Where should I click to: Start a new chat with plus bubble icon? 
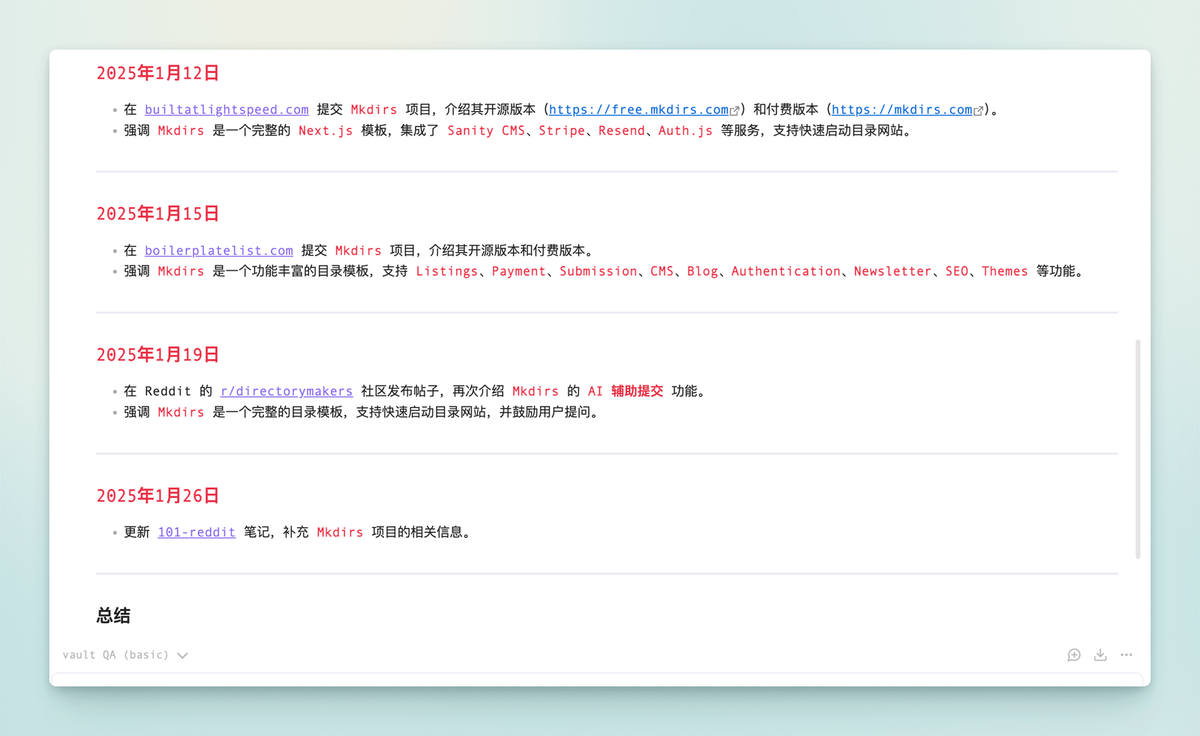coord(1074,655)
